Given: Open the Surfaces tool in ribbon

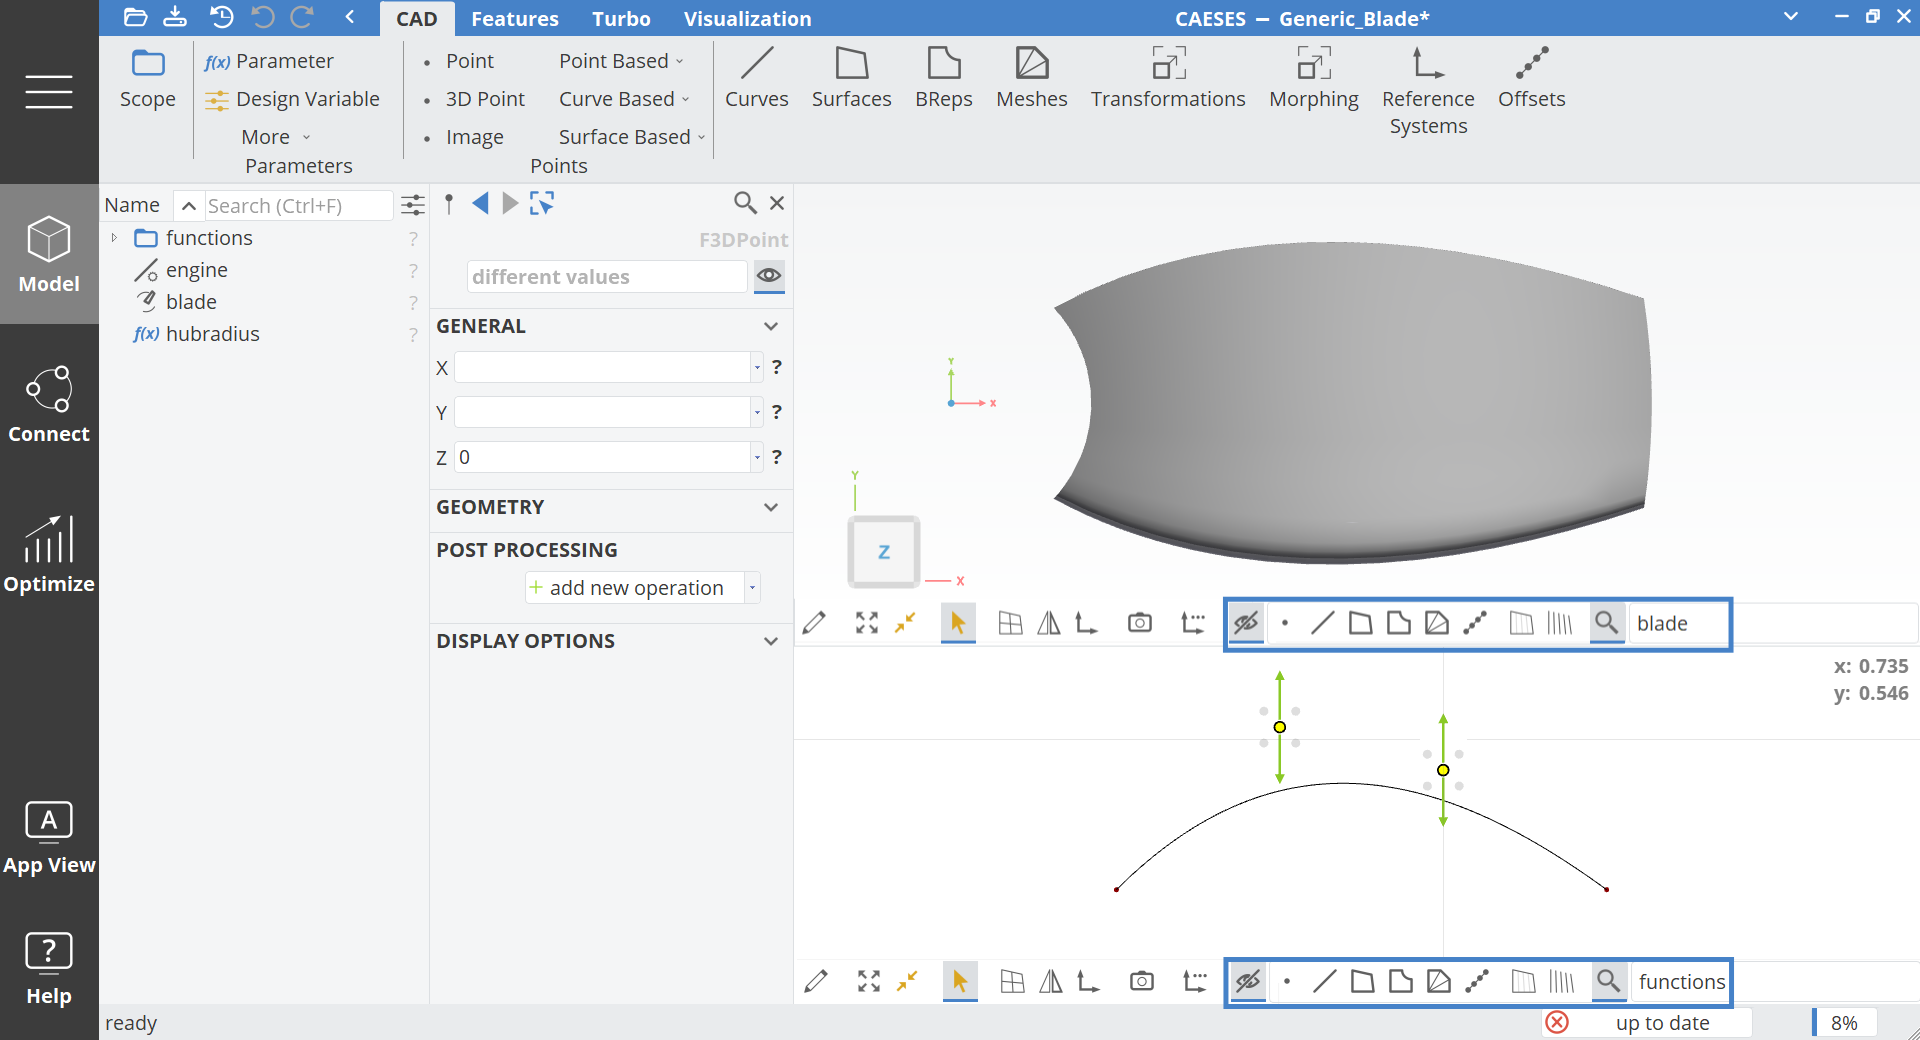Looking at the screenshot, I should click(x=851, y=77).
